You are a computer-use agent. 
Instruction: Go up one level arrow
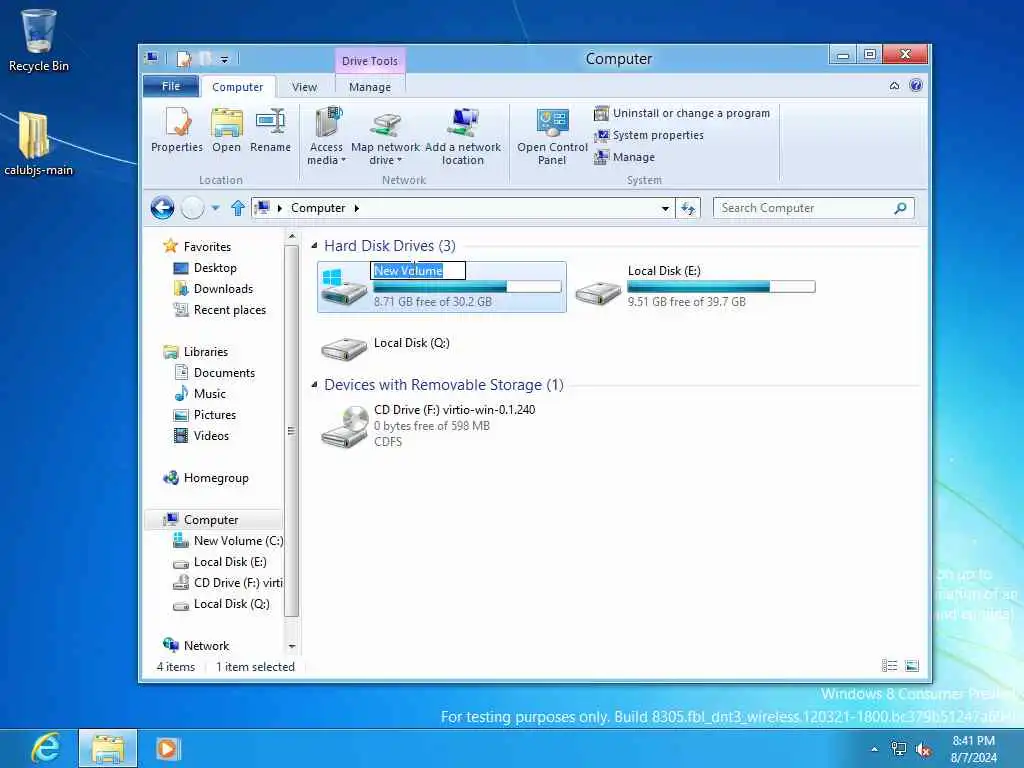[238, 208]
